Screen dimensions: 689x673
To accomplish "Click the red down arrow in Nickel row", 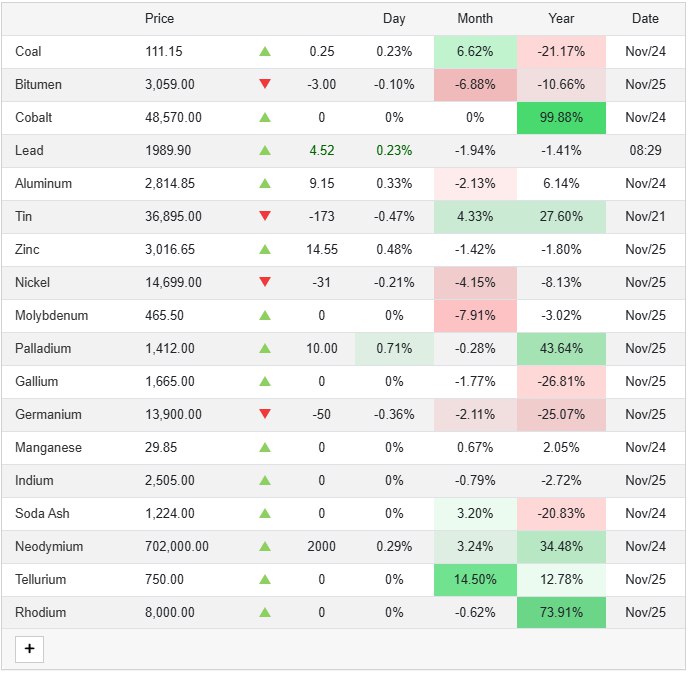I will pyautogui.click(x=265, y=282).
